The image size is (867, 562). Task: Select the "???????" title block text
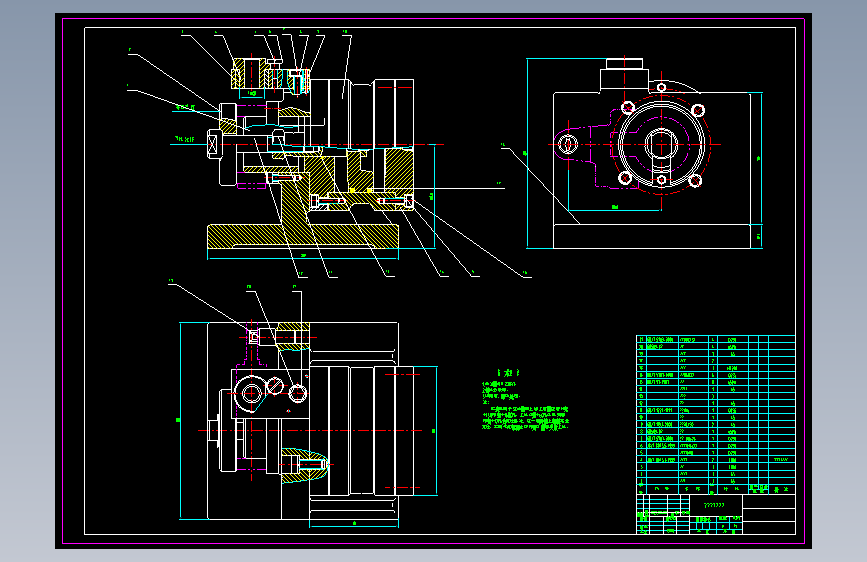[714, 505]
